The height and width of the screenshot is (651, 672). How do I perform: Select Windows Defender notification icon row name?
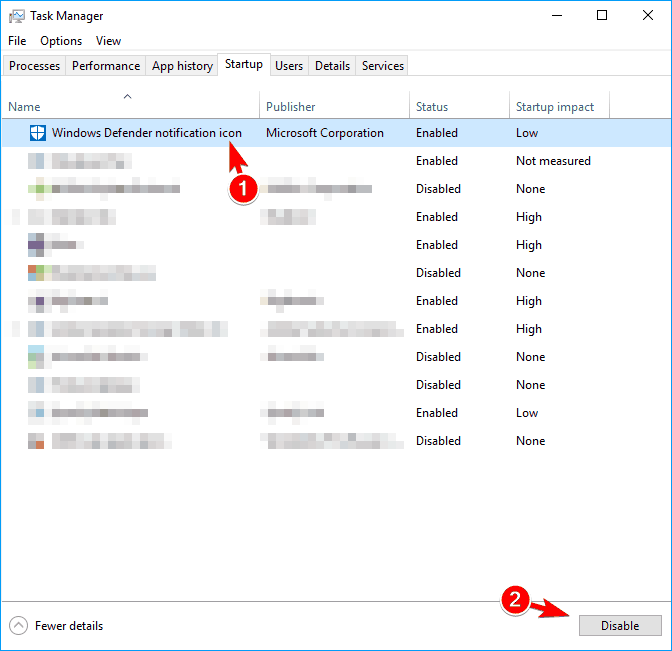pyautogui.click(x=147, y=133)
